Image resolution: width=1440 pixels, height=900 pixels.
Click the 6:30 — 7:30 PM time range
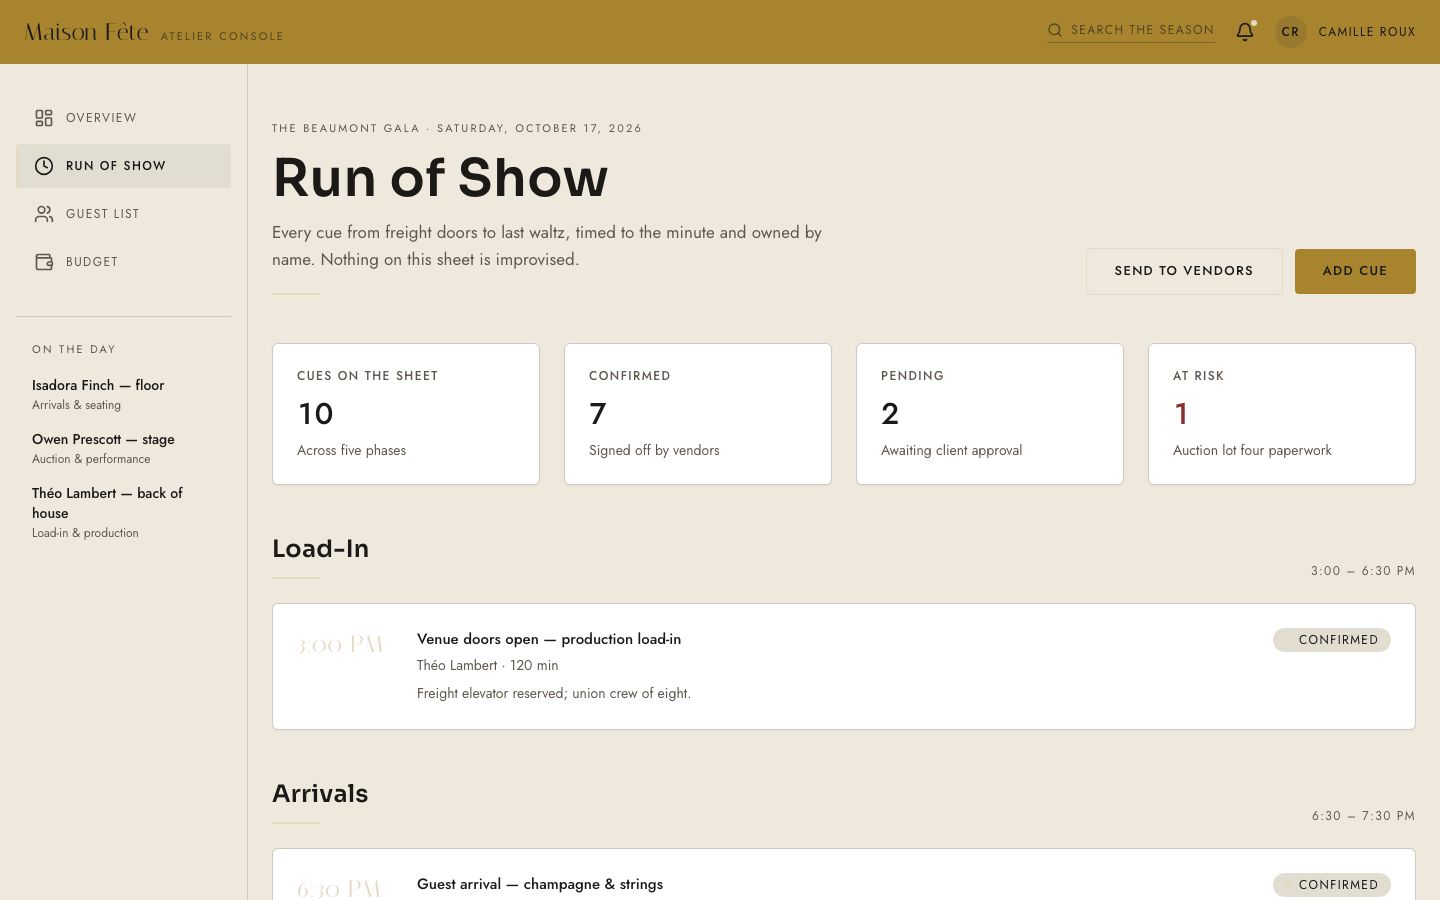tap(1363, 816)
